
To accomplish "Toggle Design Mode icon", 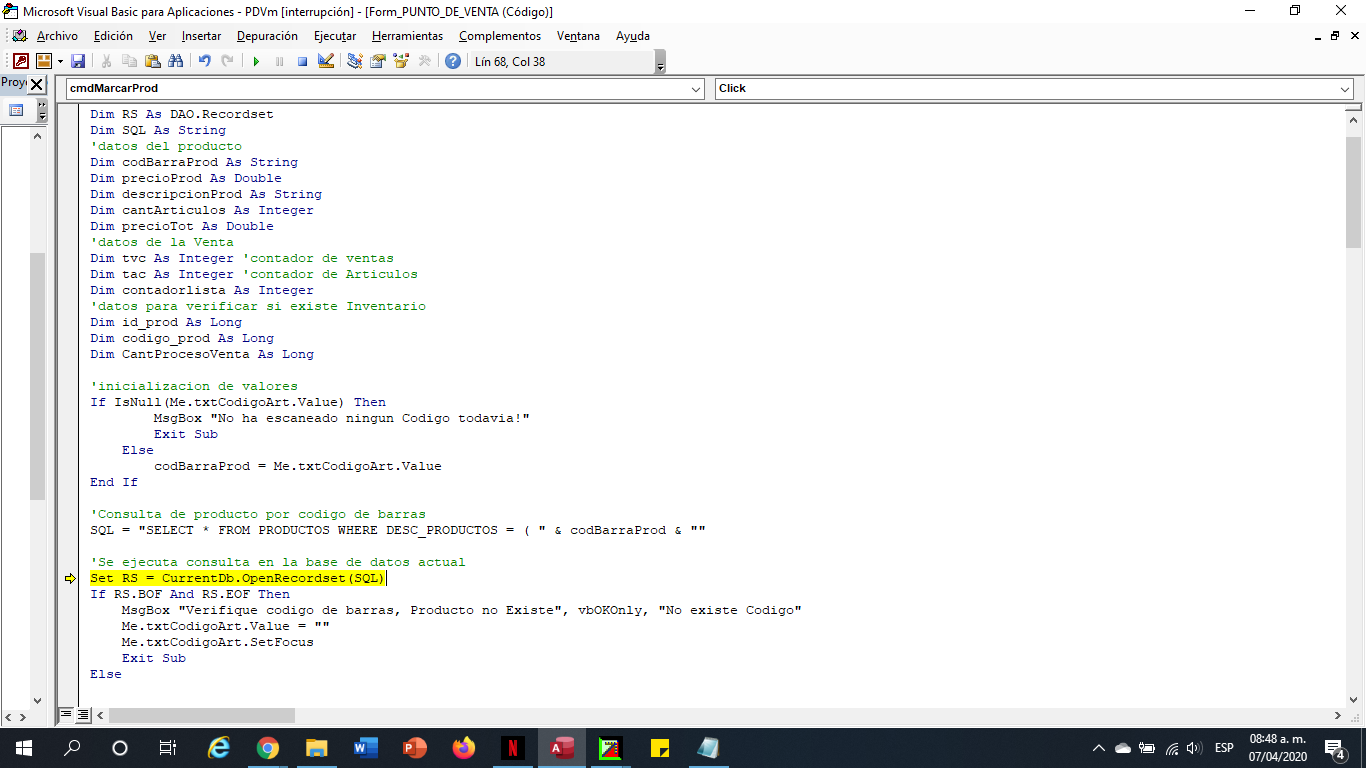I will tap(325, 61).
